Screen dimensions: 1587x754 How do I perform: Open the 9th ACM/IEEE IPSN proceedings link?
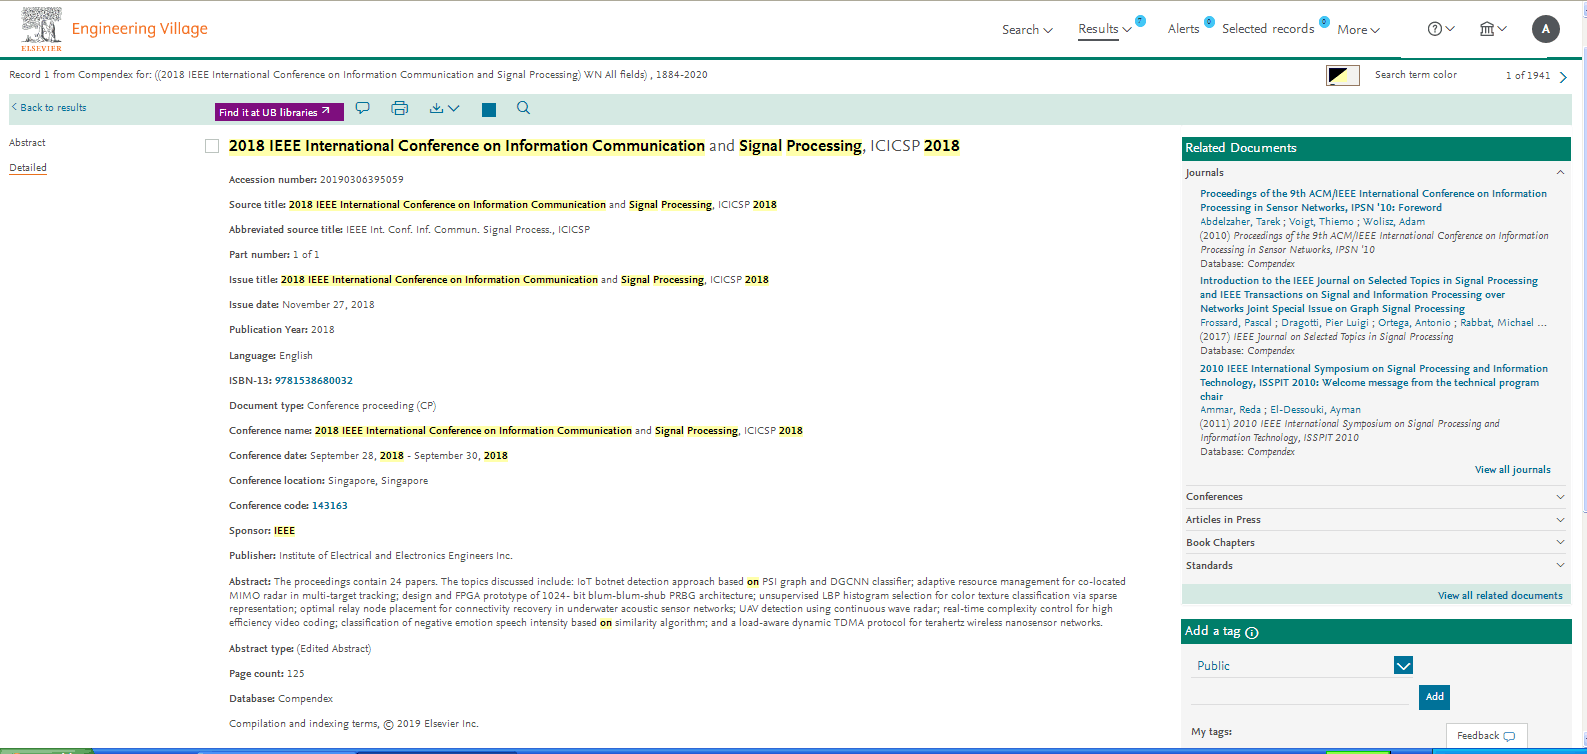tap(1373, 201)
